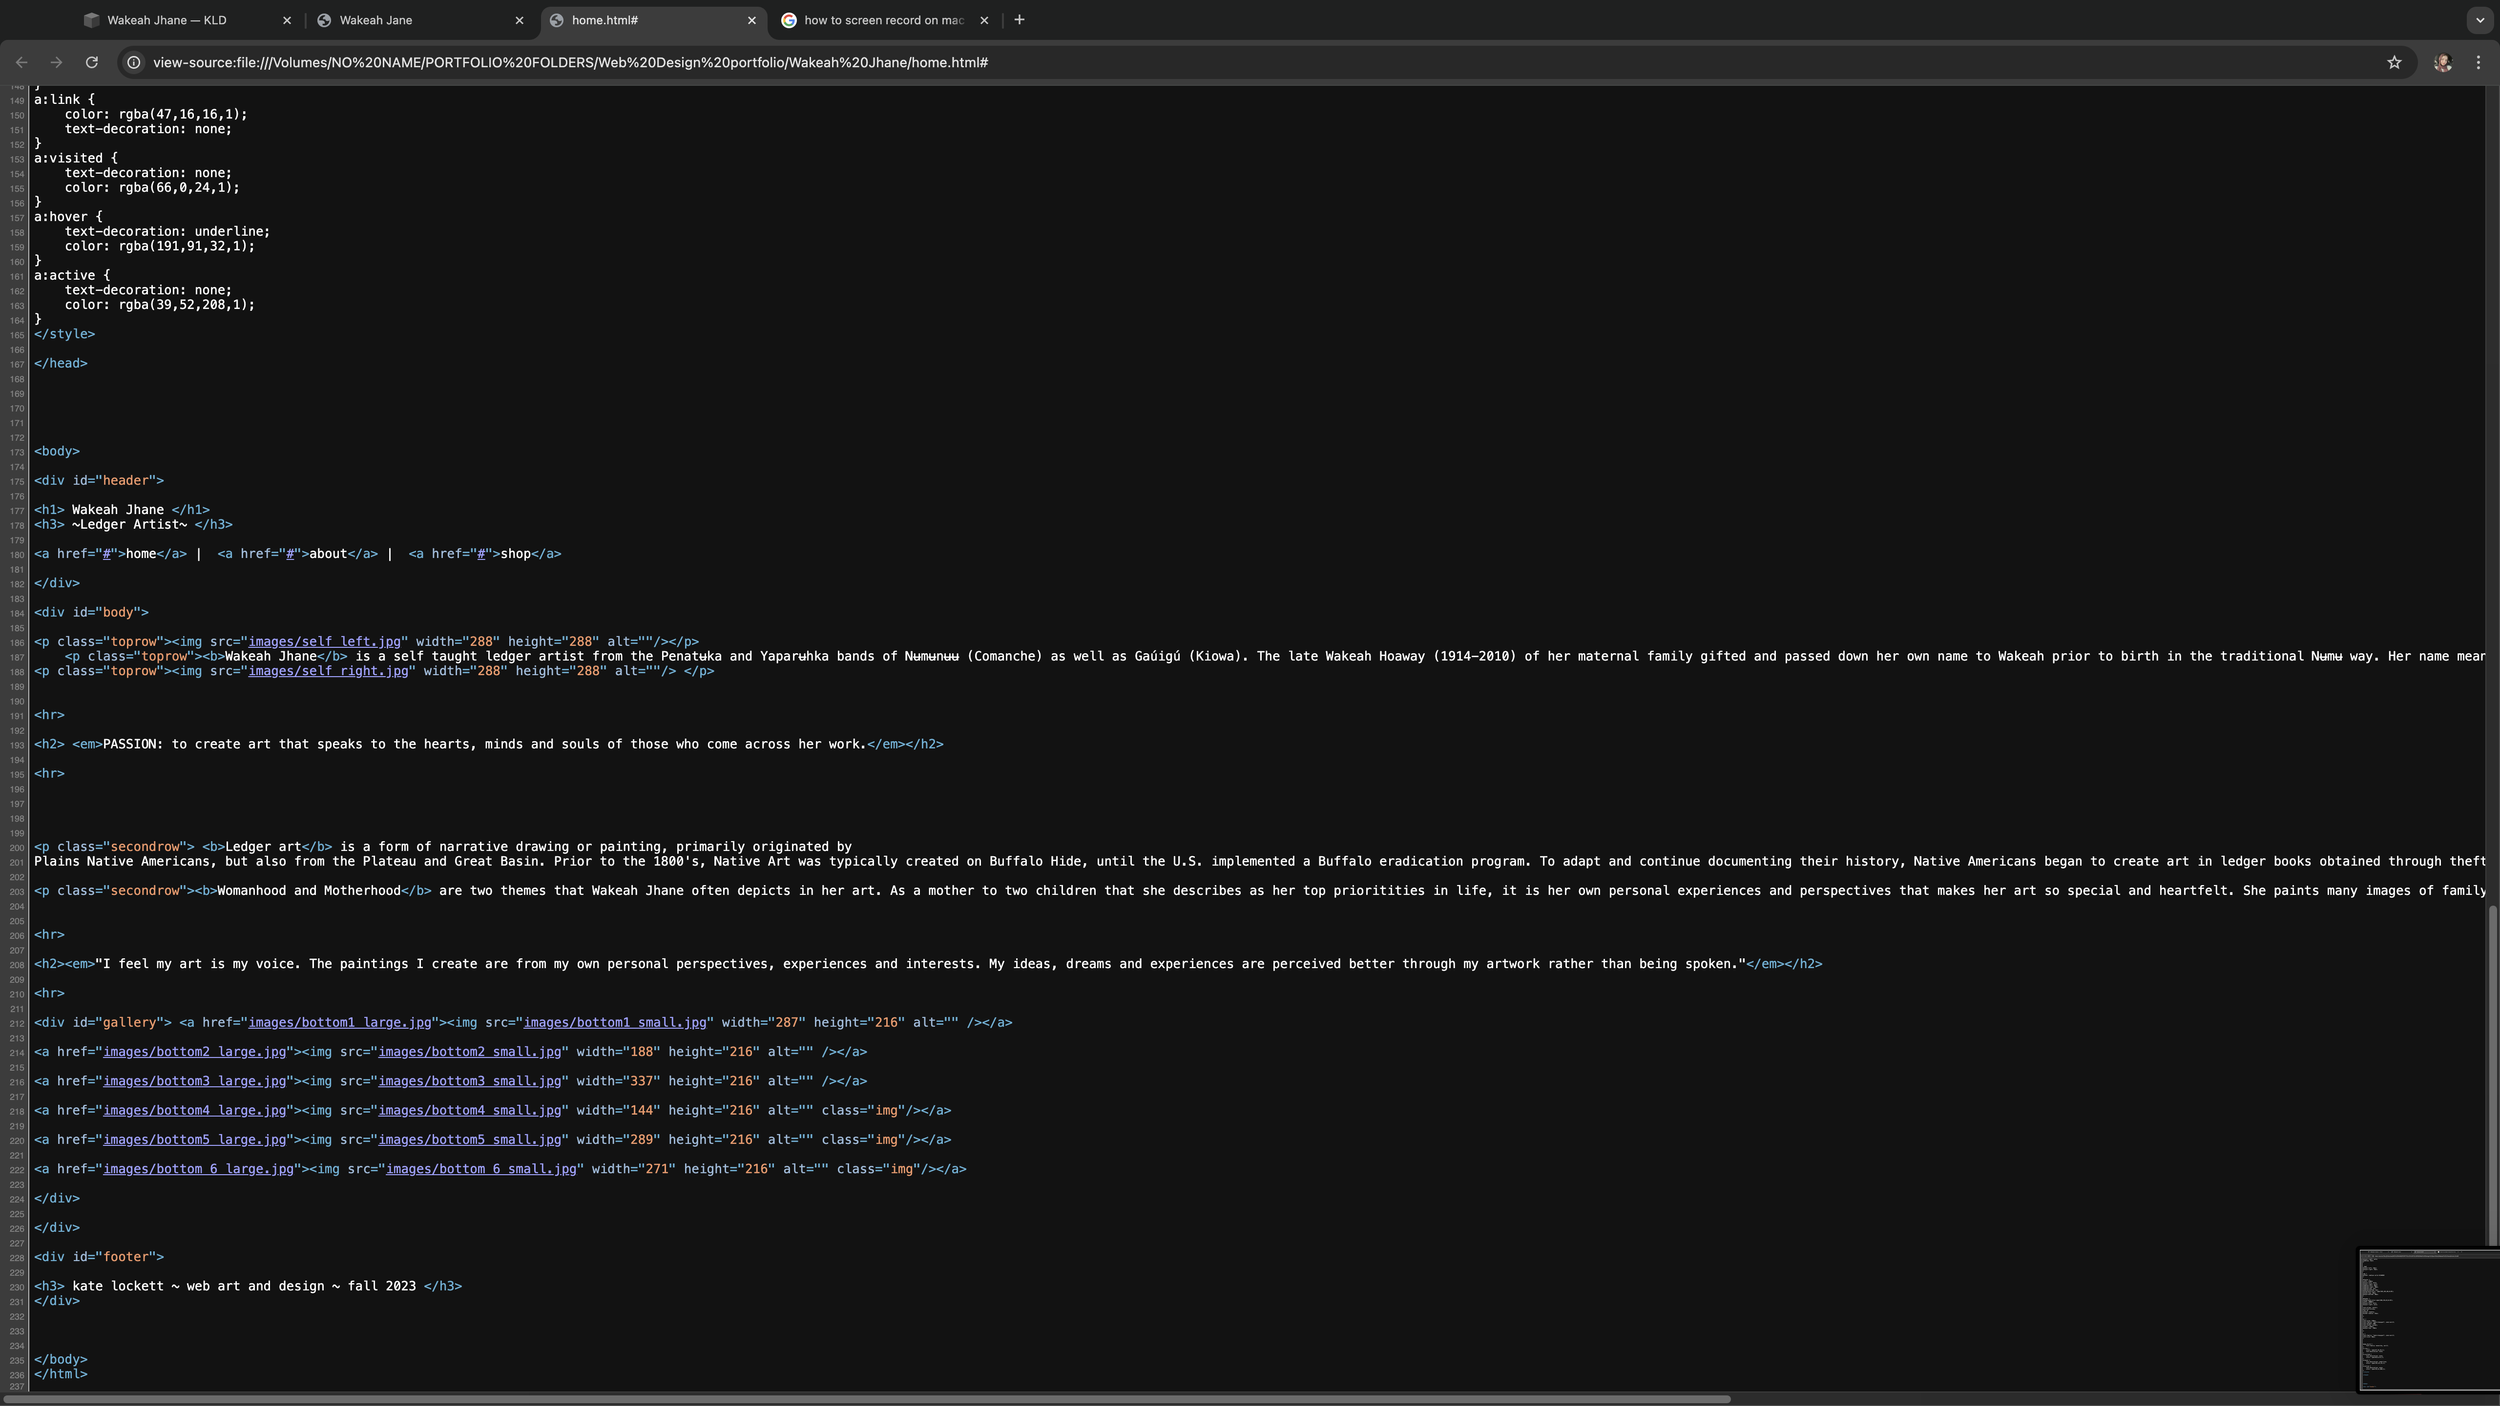Switch to the Wakeah Jane tab
This screenshot has height=1406, width=2500.
[375, 19]
